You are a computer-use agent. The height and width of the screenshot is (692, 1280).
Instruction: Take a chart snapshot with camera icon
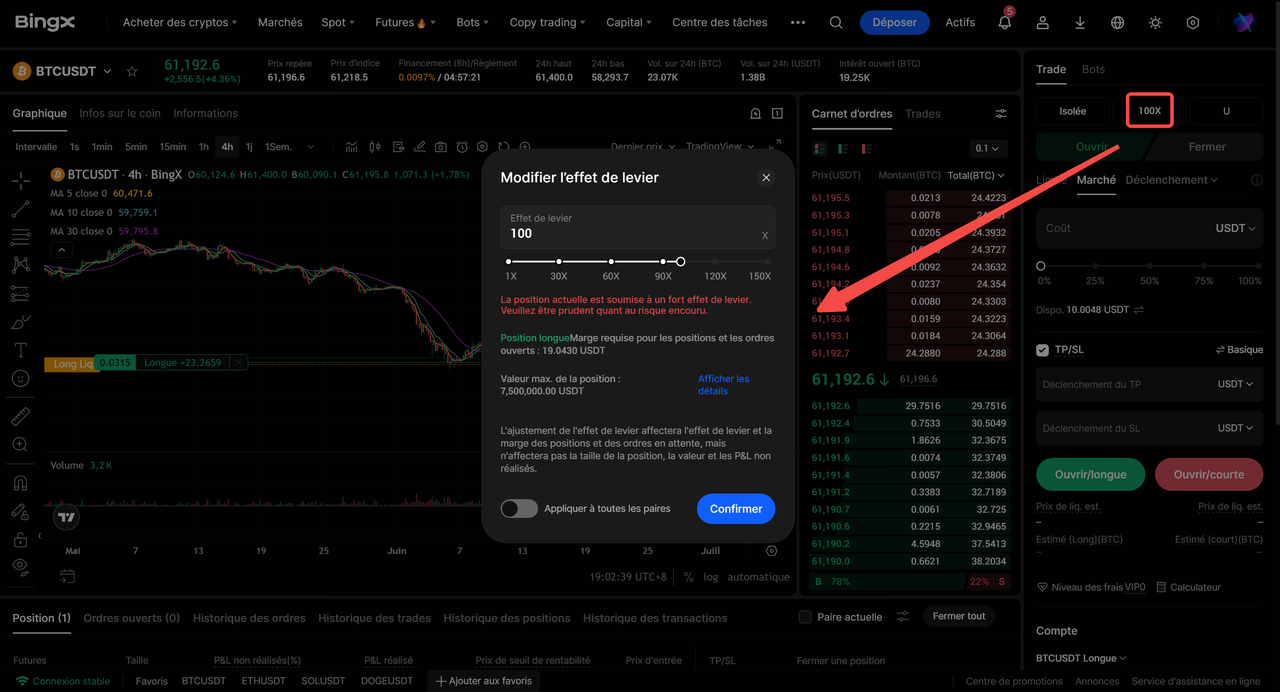tap(441, 147)
